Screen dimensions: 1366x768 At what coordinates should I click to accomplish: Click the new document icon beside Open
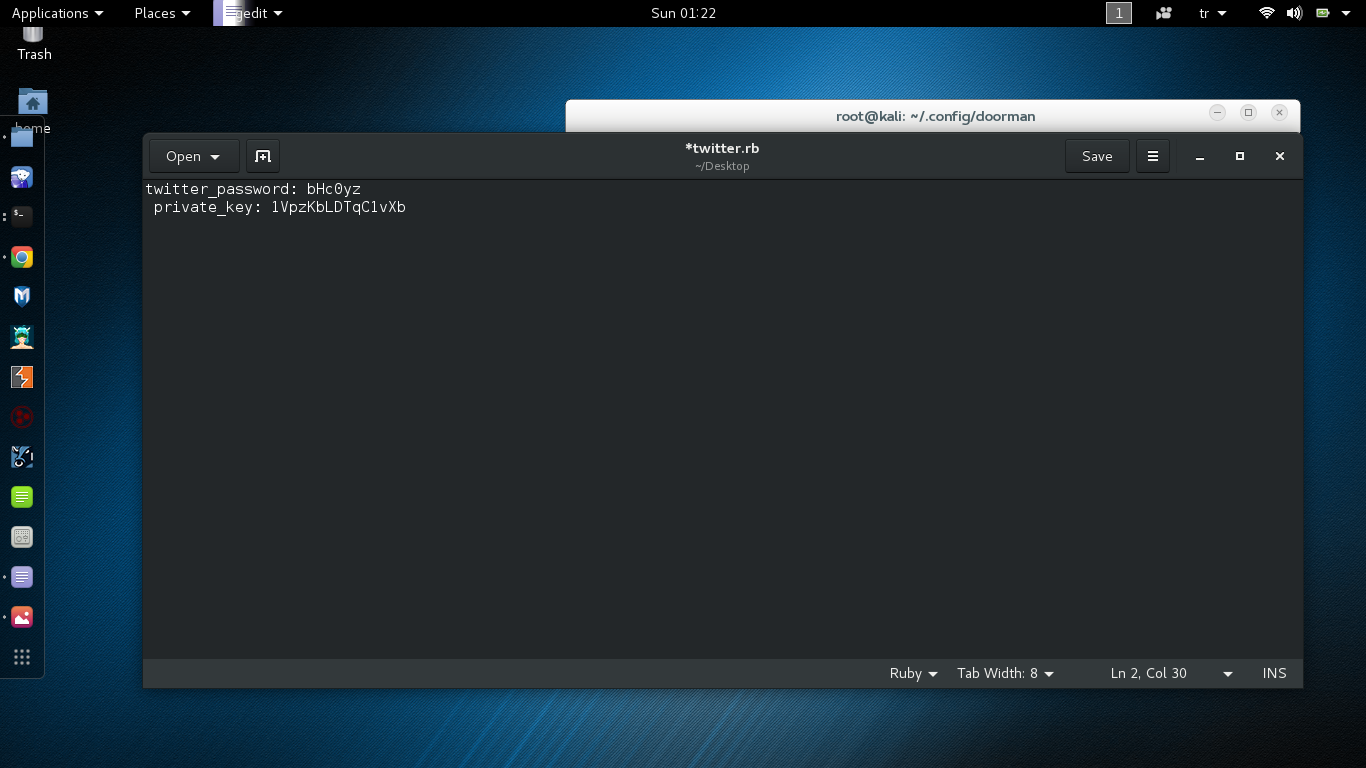(x=263, y=156)
